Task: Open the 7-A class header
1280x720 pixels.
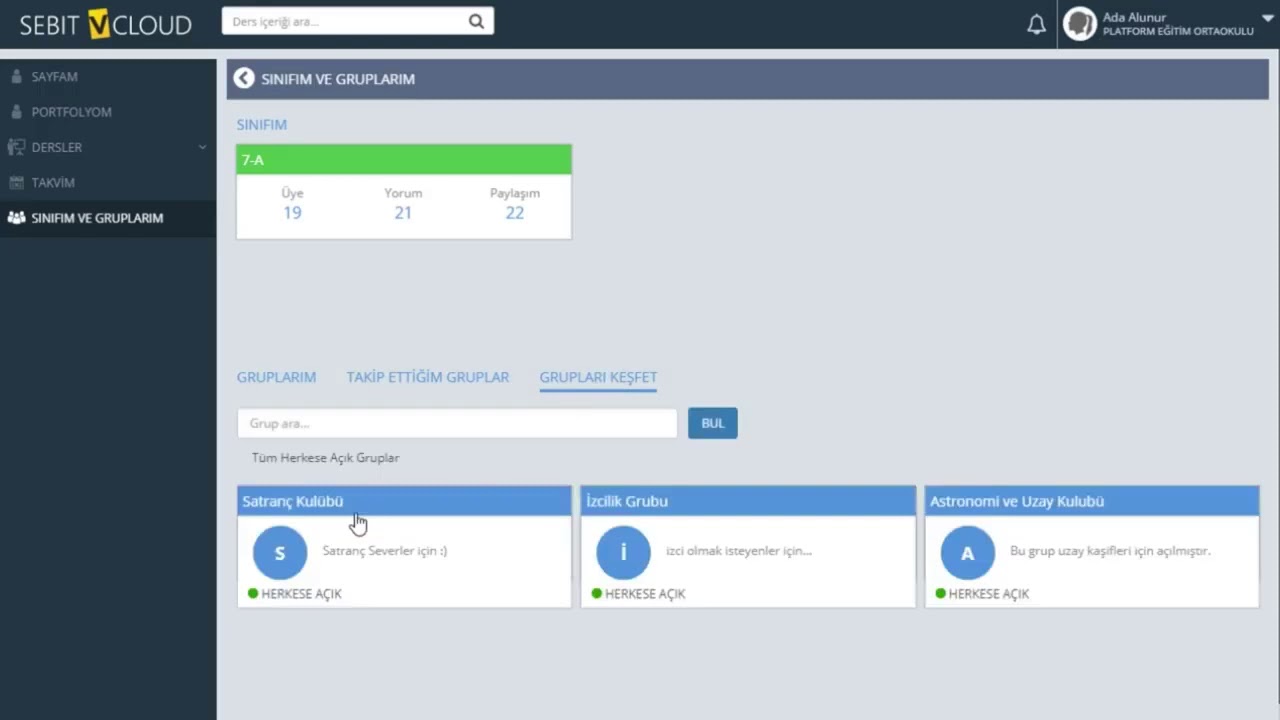Action: (x=404, y=160)
